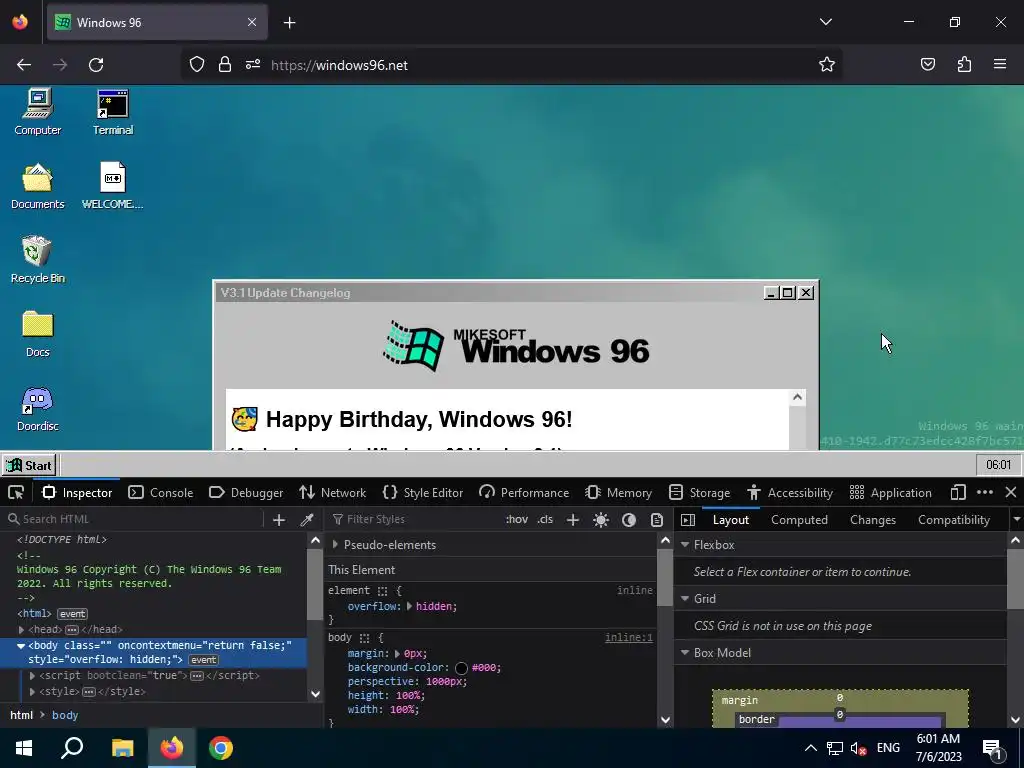Viewport: 1024px width, 768px height.
Task: Collapse the Flexbox section
Action: tap(685, 545)
